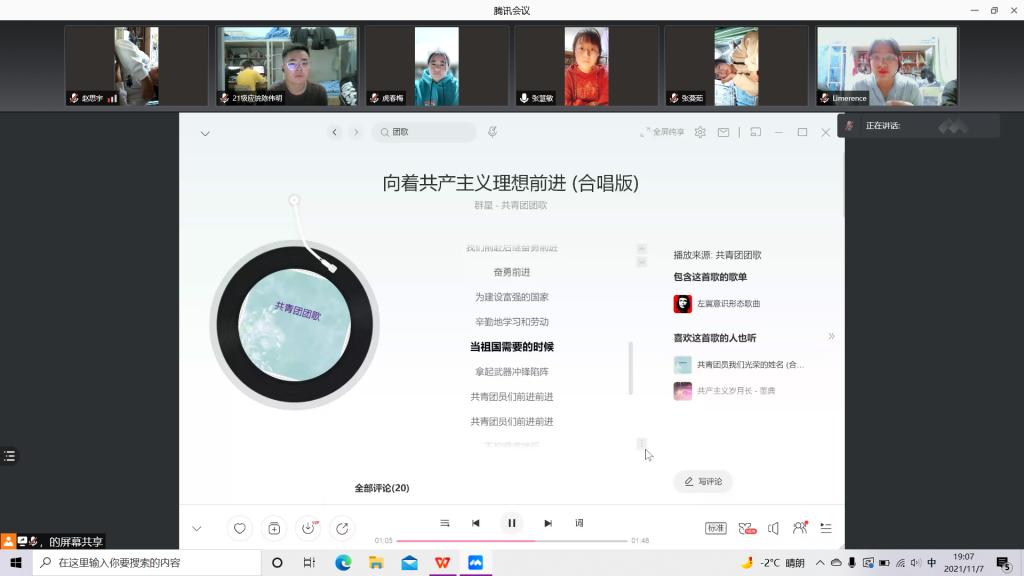Viewport: 1024px width, 576px height.
Task: Click the audio recognition microphone icon
Action: point(492,132)
